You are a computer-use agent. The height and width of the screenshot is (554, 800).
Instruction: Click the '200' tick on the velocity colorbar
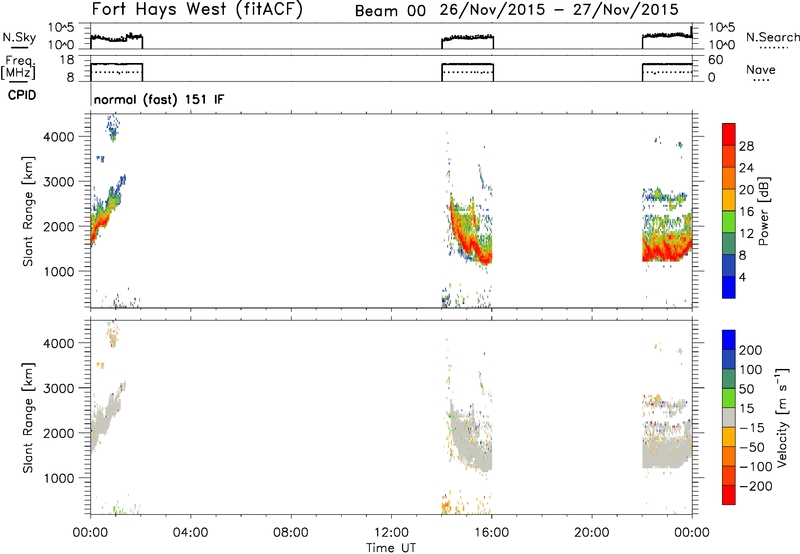(x=751, y=350)
